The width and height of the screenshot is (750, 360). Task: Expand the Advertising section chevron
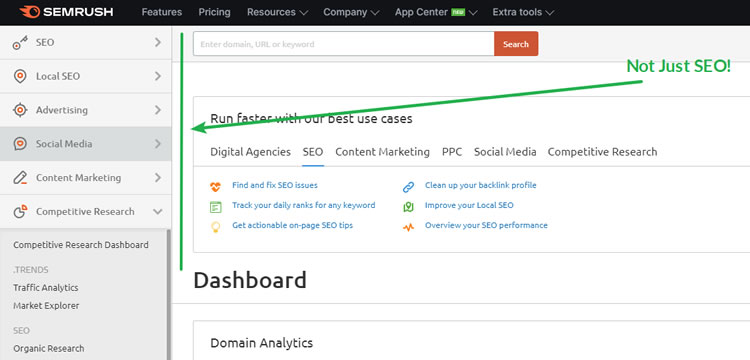158,110
